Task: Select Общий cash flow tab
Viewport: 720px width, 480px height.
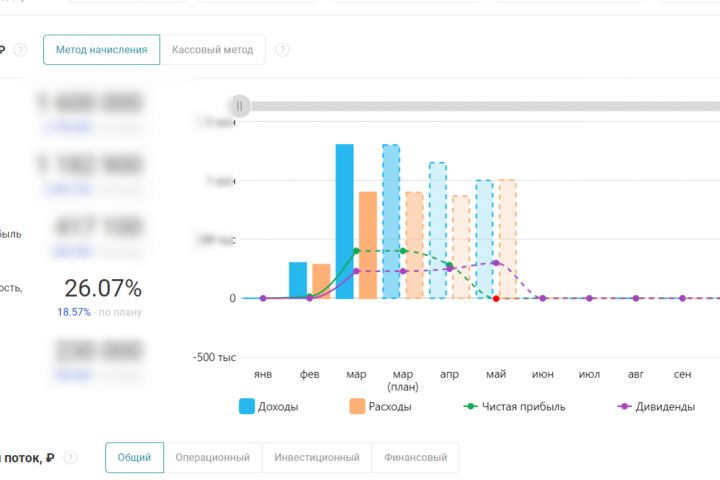Action: point(134,458)
